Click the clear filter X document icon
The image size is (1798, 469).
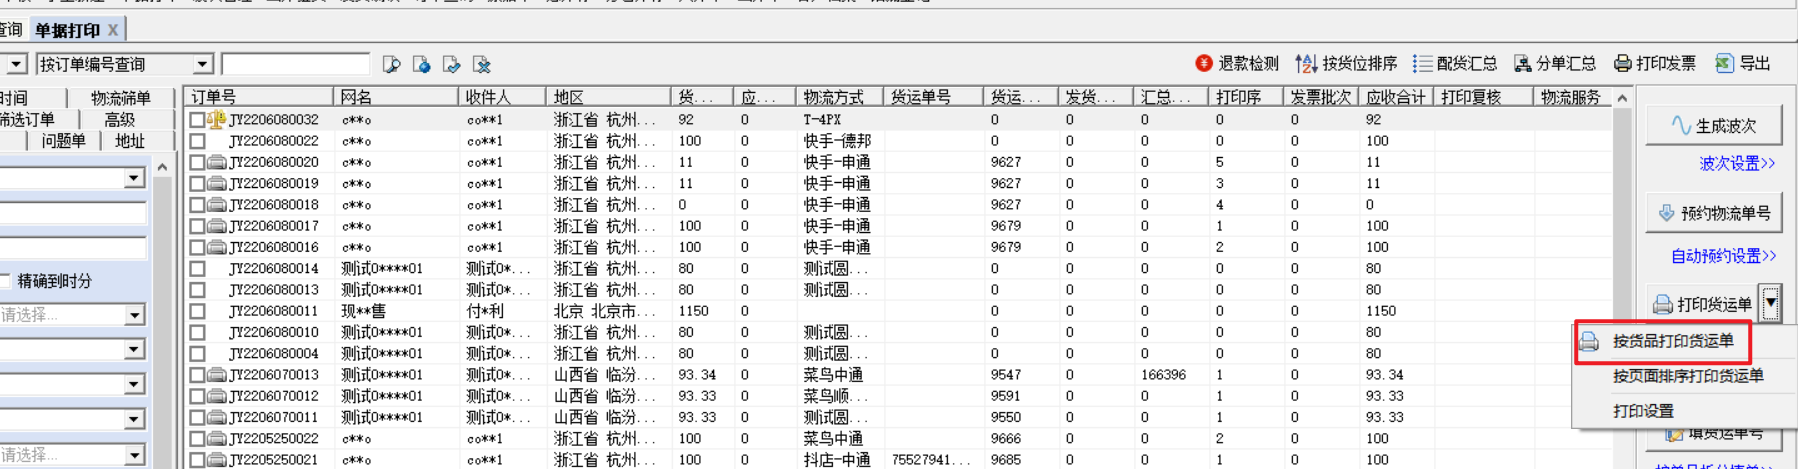(482, 64)
